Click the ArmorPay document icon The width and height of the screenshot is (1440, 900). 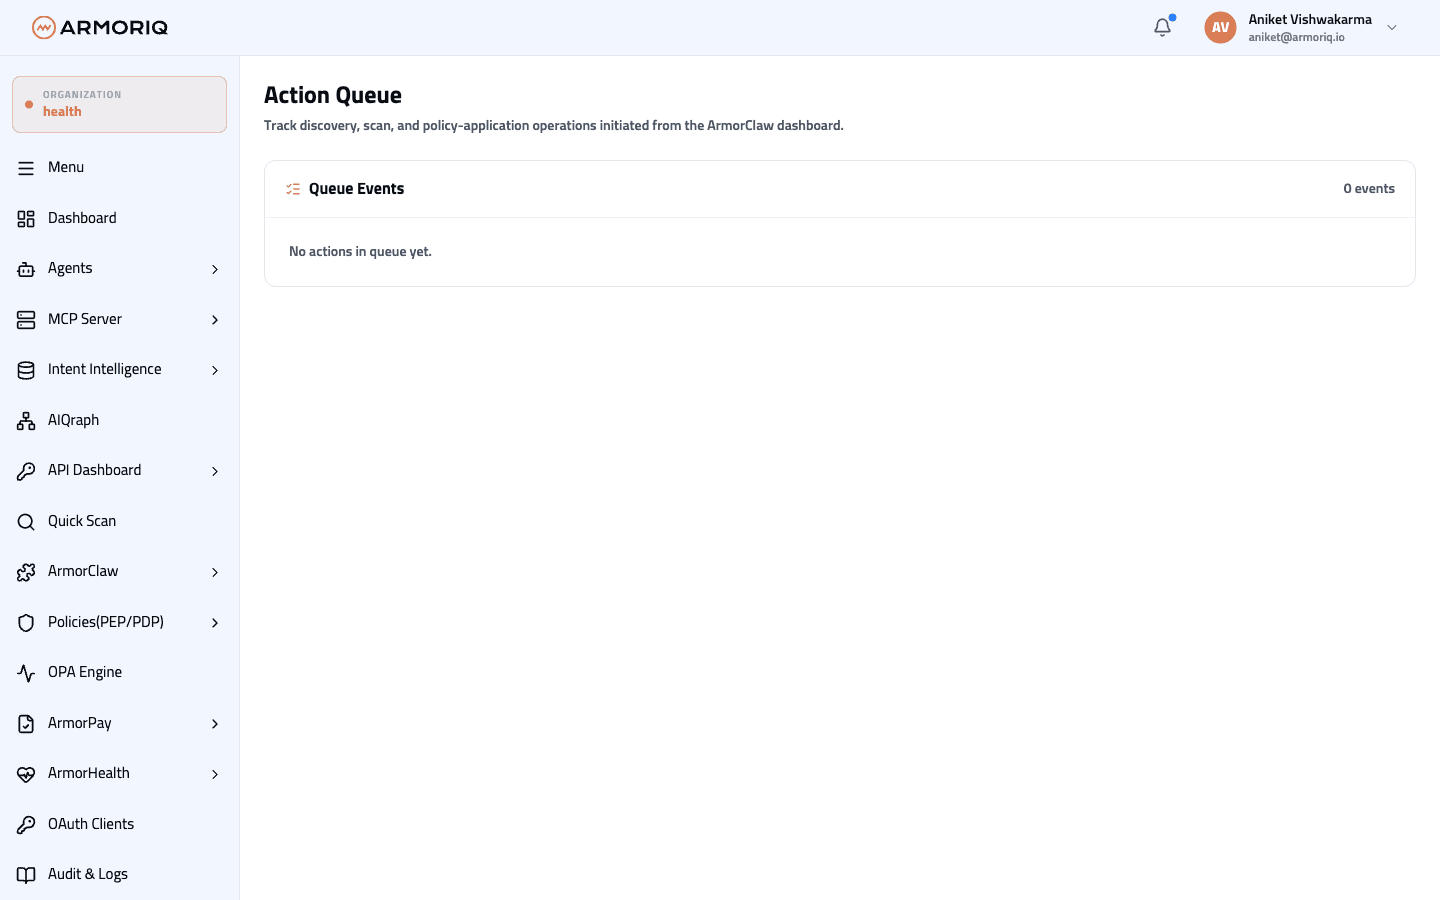26,723
